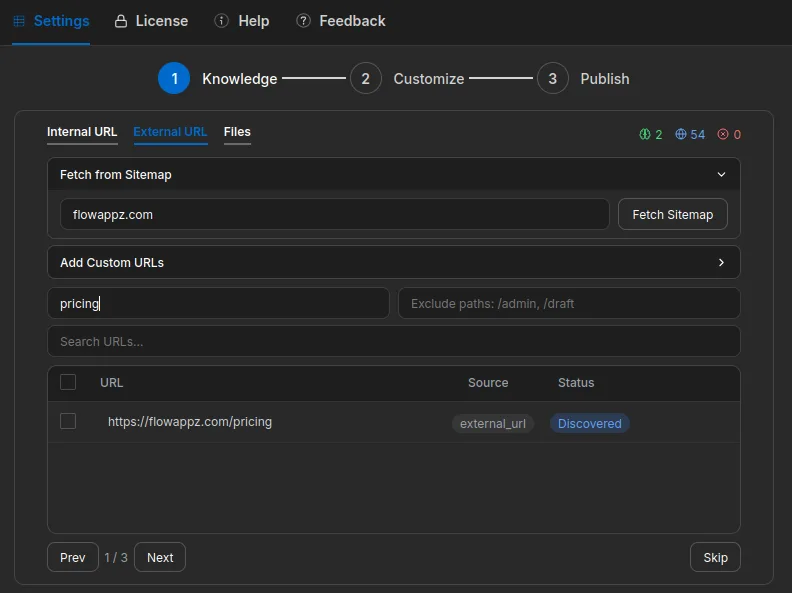This screenshot has height=593, width=792.
Task: Click the Source column header
Action: pos(488,382)
